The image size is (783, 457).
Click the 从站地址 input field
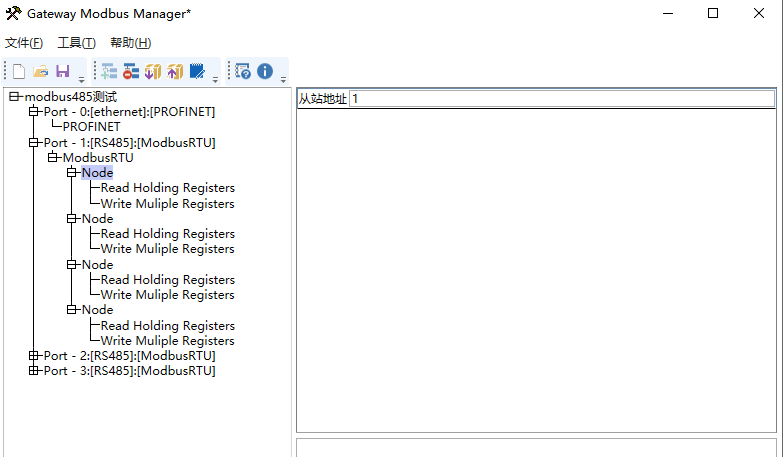562,99
